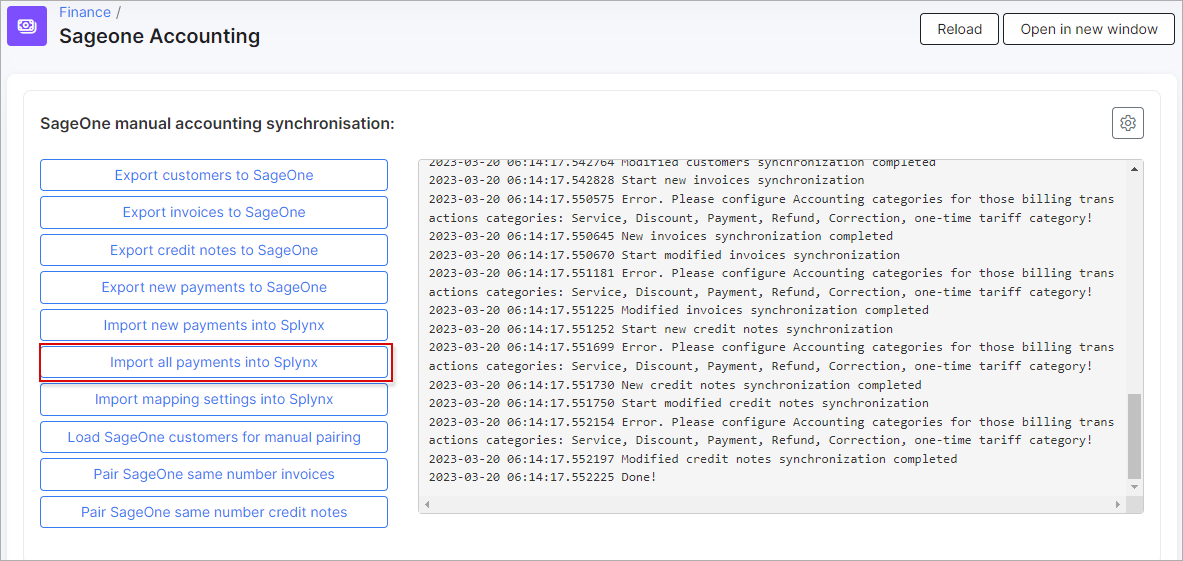This screenshot has width=1183, height=561.
Task: Click Import all payments into Splynx
Action: click(x=214, y=362)
